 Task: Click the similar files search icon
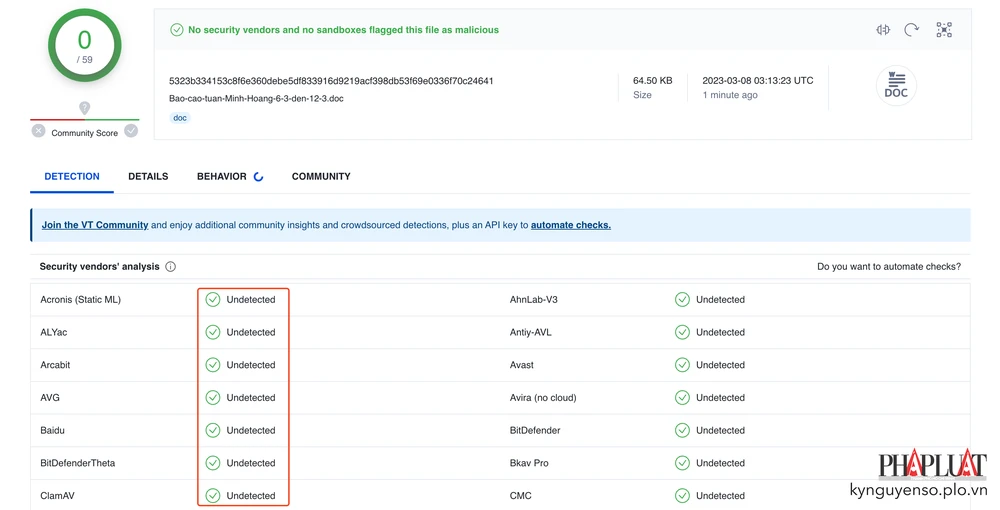[x=882, y=30]
